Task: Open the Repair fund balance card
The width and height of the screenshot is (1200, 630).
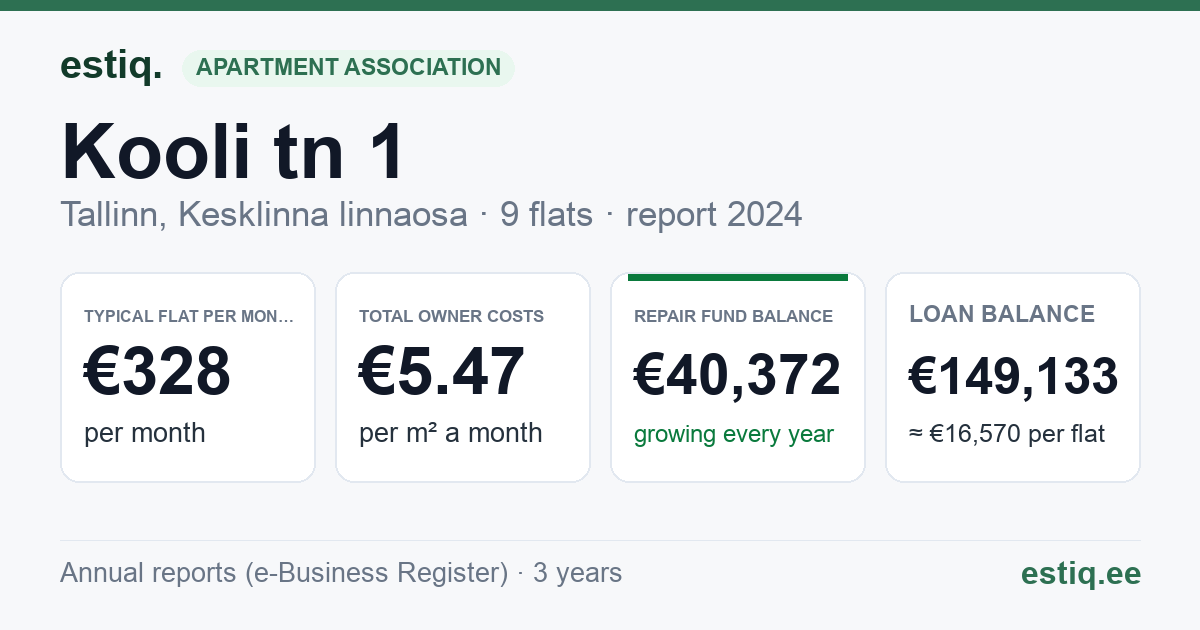Action: (x=738, y=377)
